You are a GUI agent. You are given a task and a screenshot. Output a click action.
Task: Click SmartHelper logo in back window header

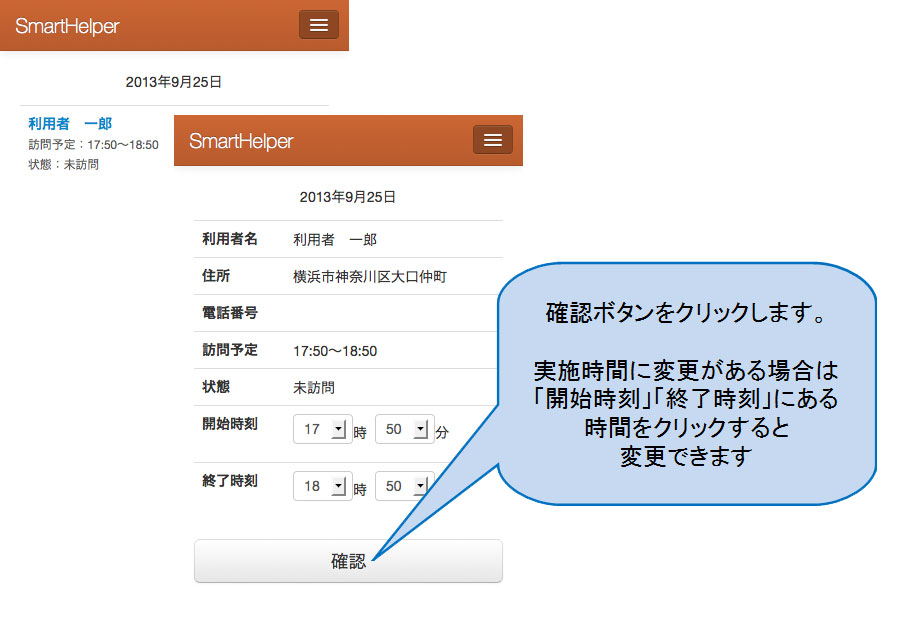click(x=67, y=26)
